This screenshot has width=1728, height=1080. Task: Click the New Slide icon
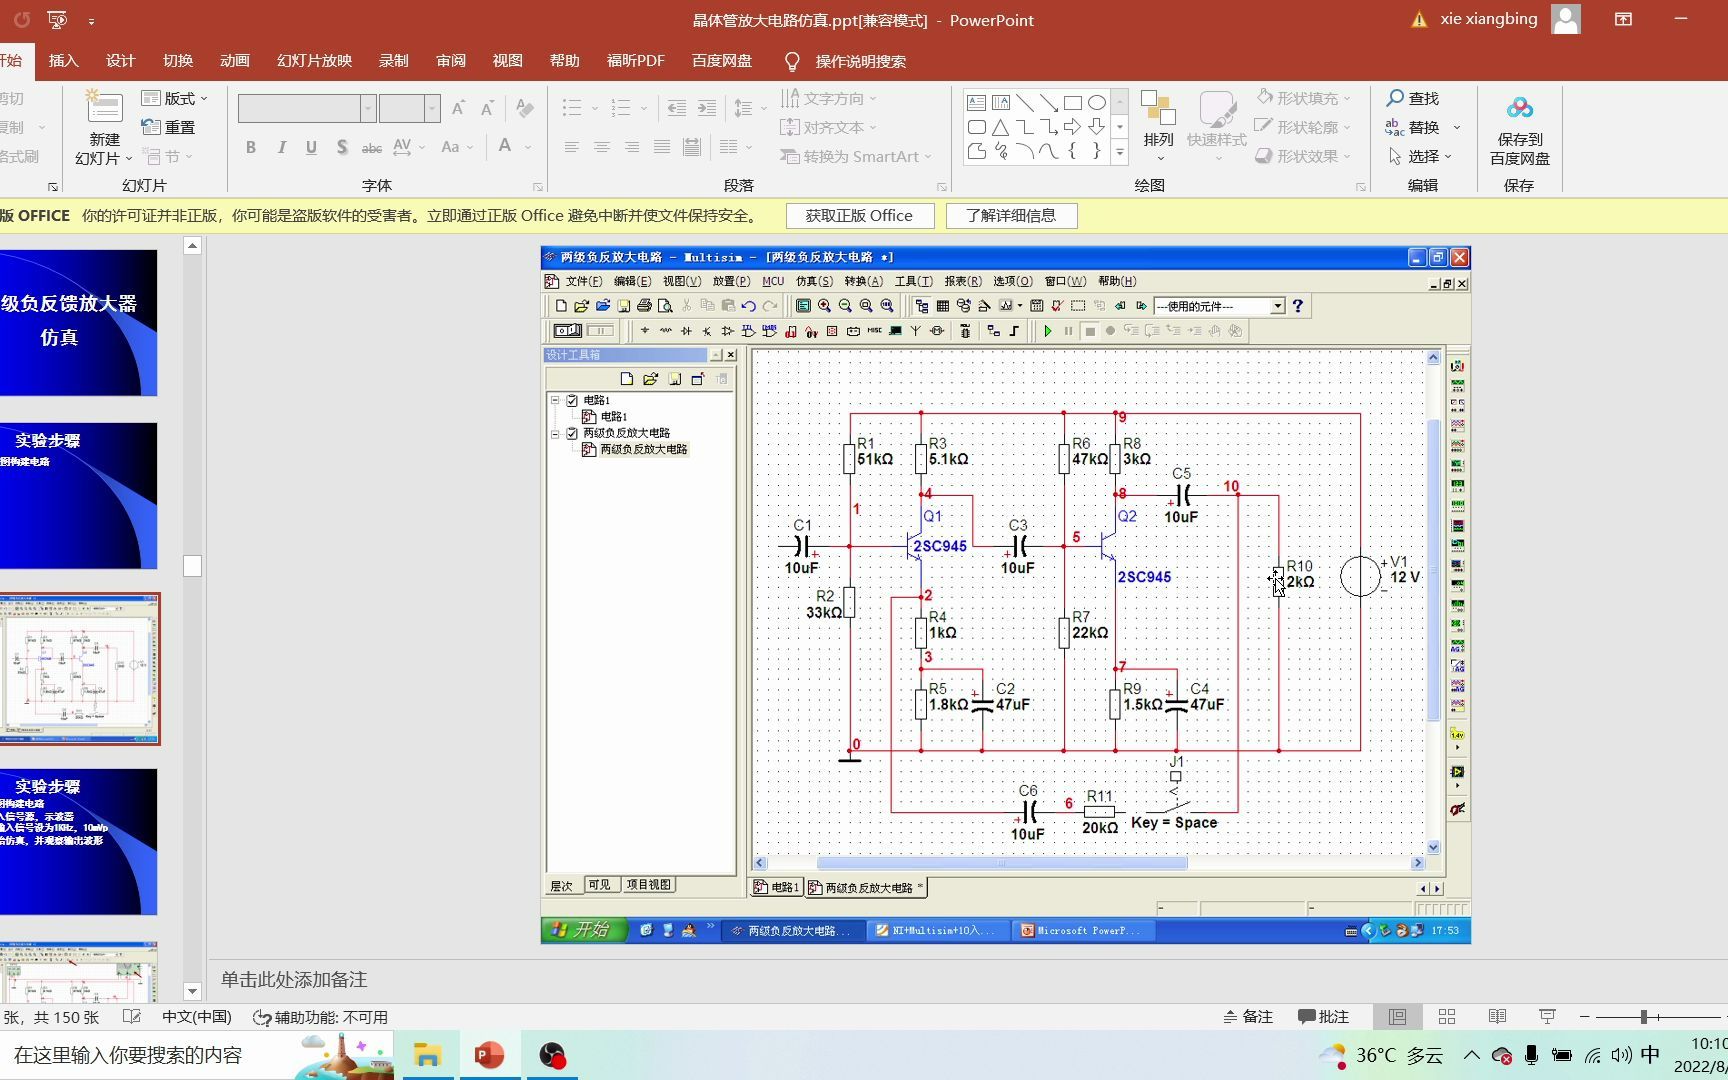click(x=104, y=109)
